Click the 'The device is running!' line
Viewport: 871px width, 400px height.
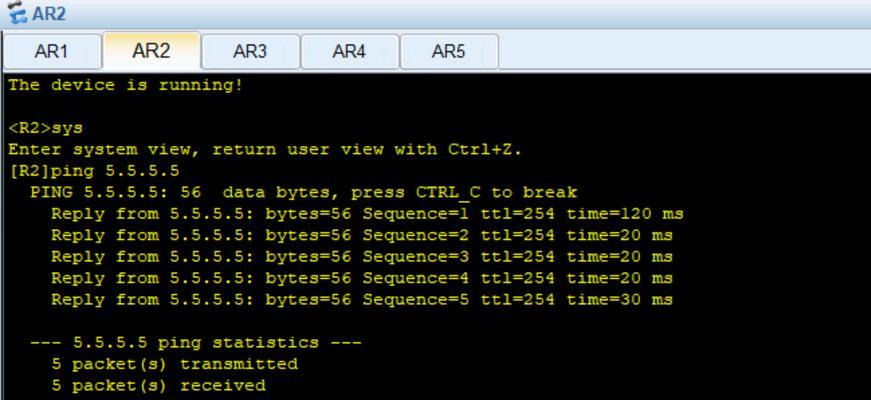click(x=126, y=86)
